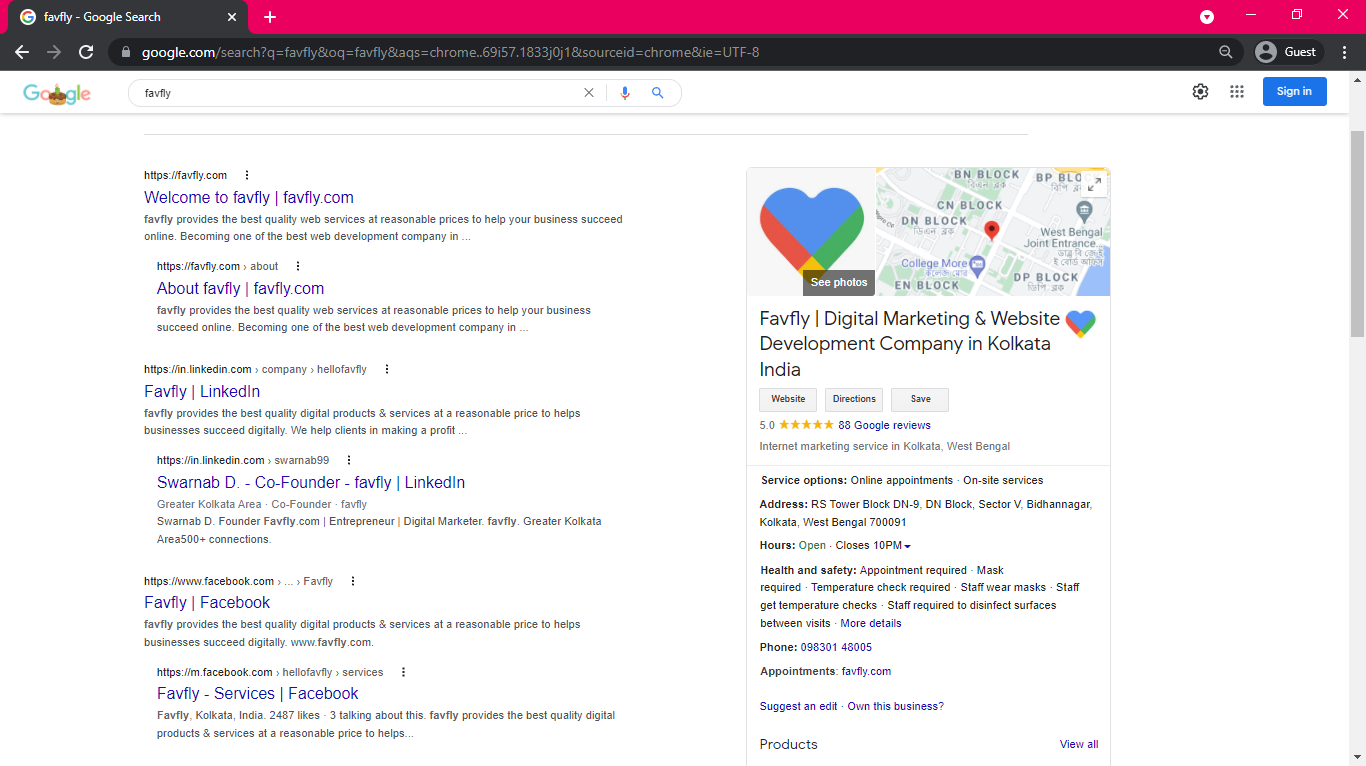Screen dimensions: 1366x766
Task: Click Suggest an edit
Action: coord(798,707)
